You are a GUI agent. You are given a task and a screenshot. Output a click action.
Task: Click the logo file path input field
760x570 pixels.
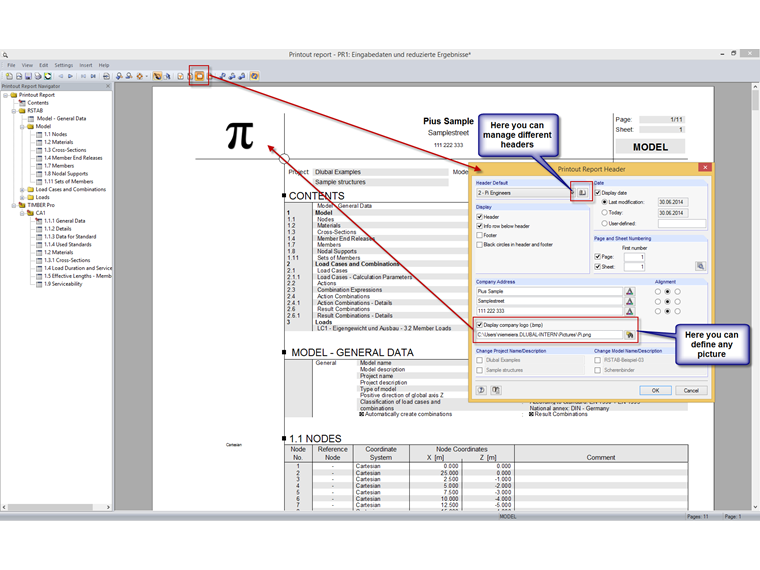549,334
